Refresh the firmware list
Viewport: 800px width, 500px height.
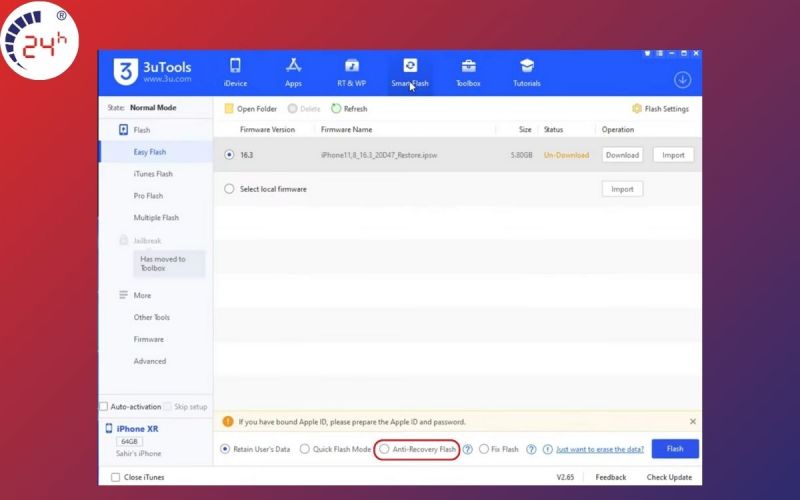coord(349,109)
